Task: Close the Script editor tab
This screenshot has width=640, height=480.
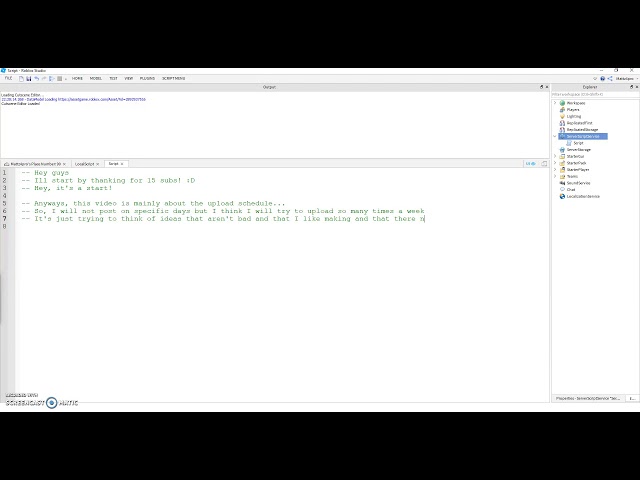Action: click(x=122, y=164)
